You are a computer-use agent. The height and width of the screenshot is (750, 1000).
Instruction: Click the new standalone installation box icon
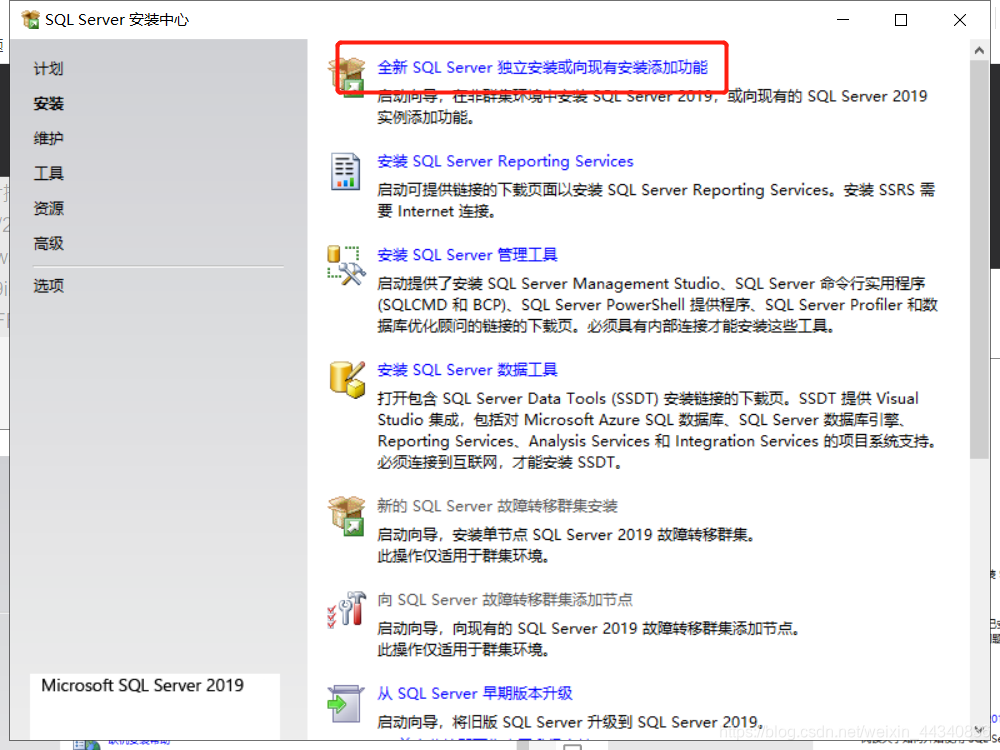click(346, 77)
